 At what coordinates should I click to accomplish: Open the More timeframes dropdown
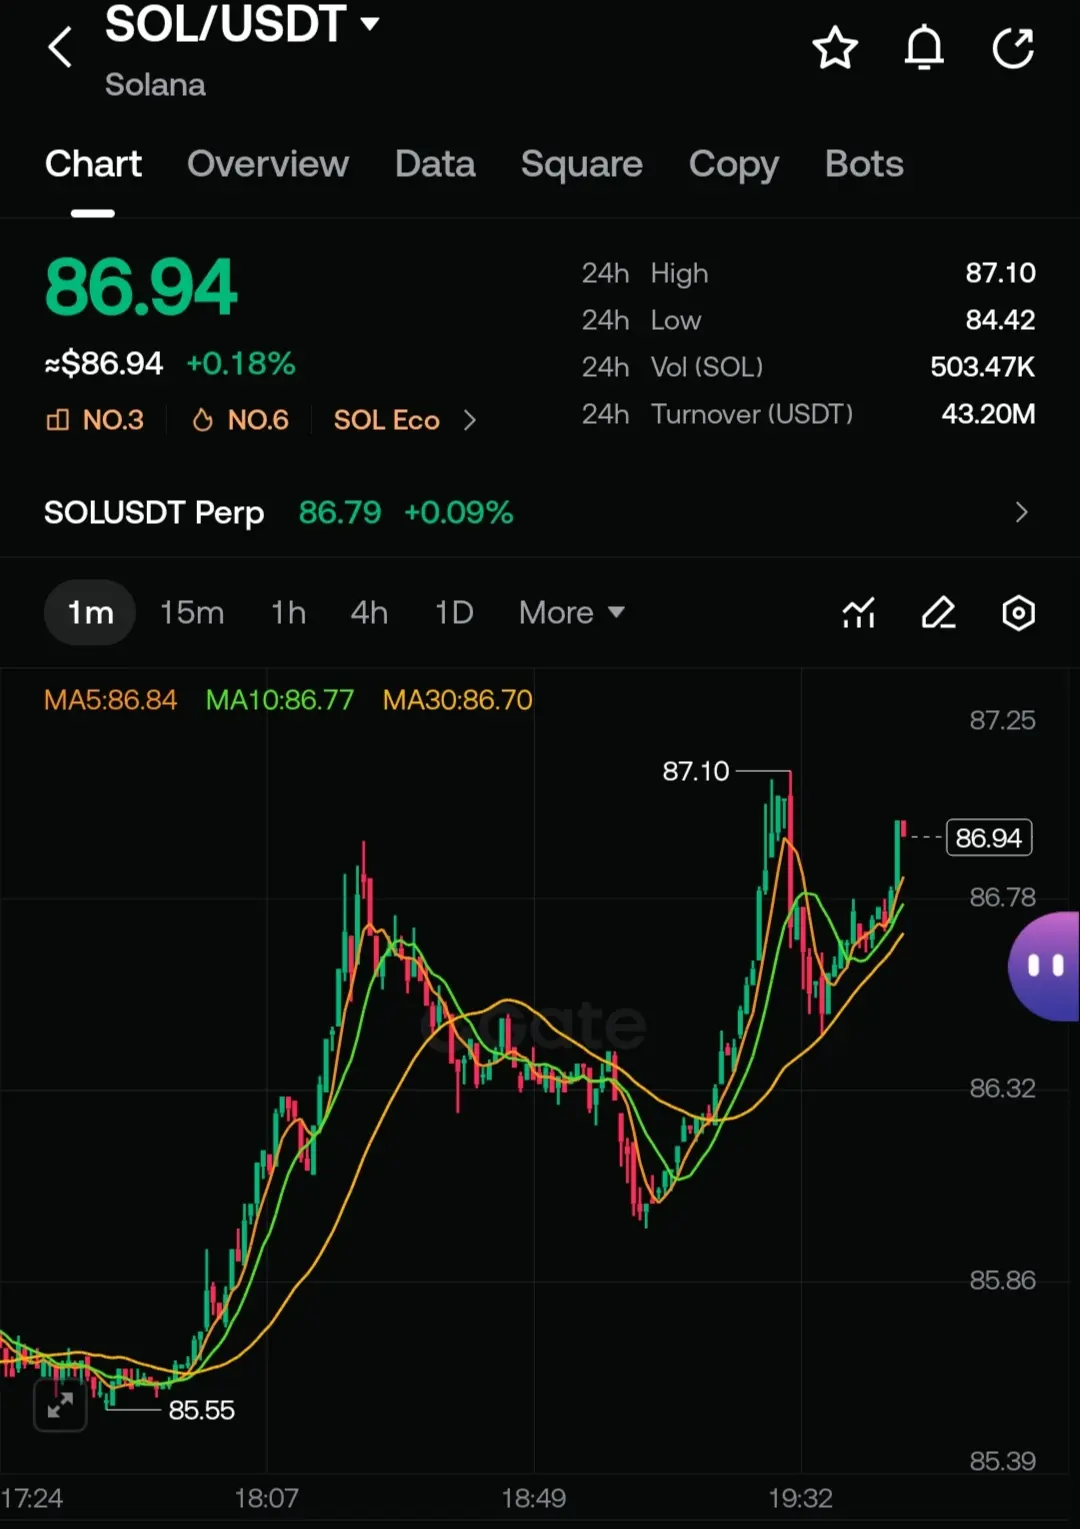(572, 613)
